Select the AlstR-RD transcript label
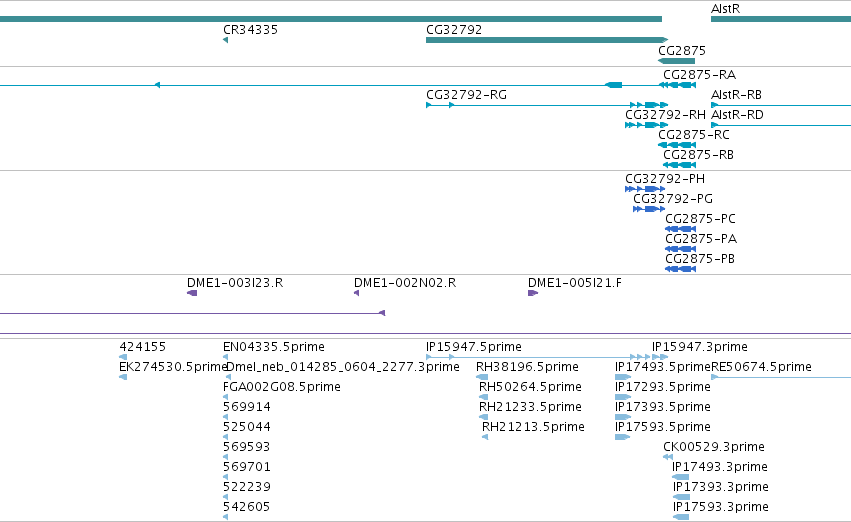 click(x=737, y=114)
